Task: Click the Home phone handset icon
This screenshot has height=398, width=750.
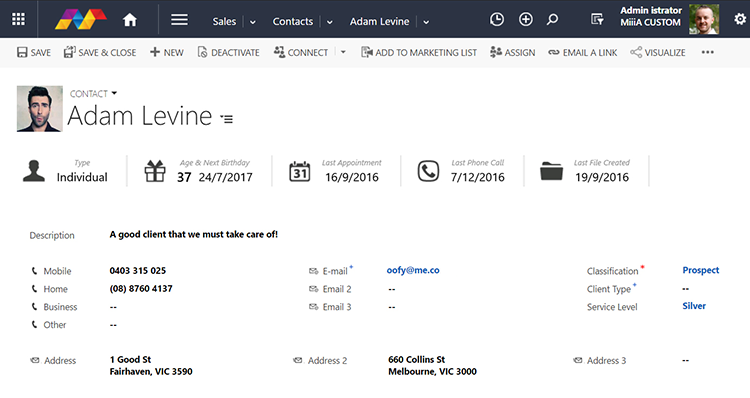Action: pyautogui.click(x=34, y=289)
